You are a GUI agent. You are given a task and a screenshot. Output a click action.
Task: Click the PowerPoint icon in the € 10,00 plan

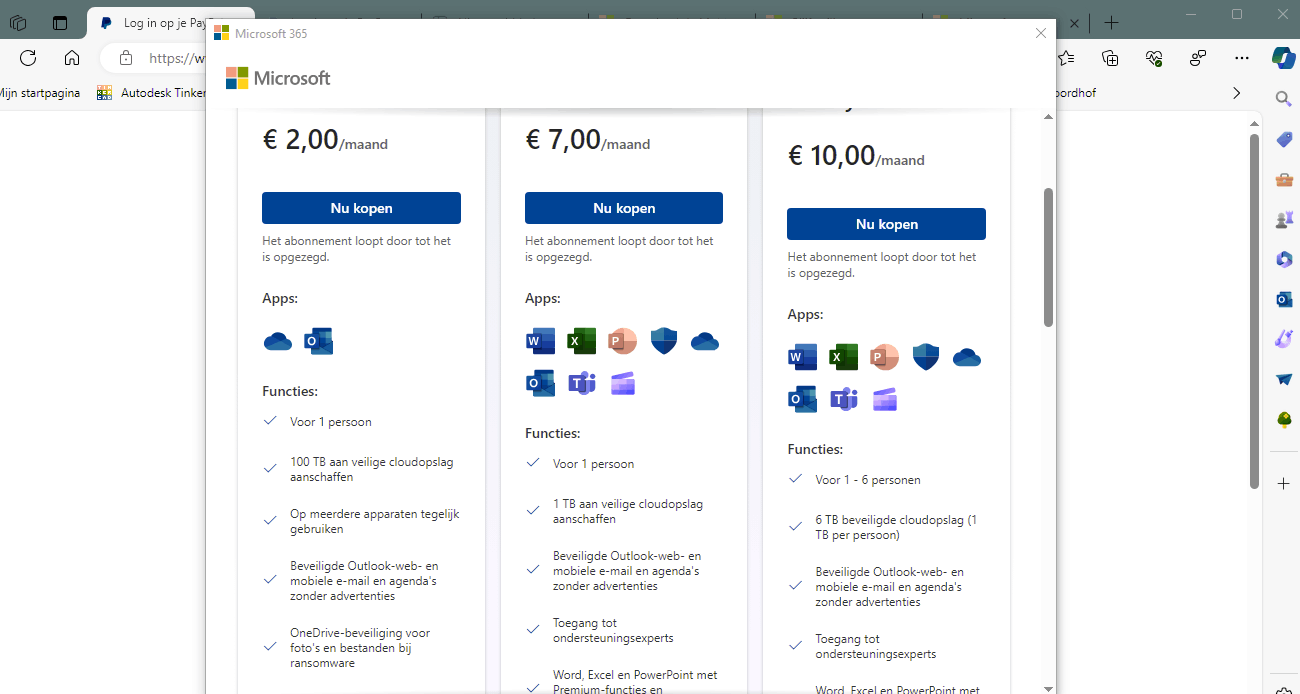point(884,357)
